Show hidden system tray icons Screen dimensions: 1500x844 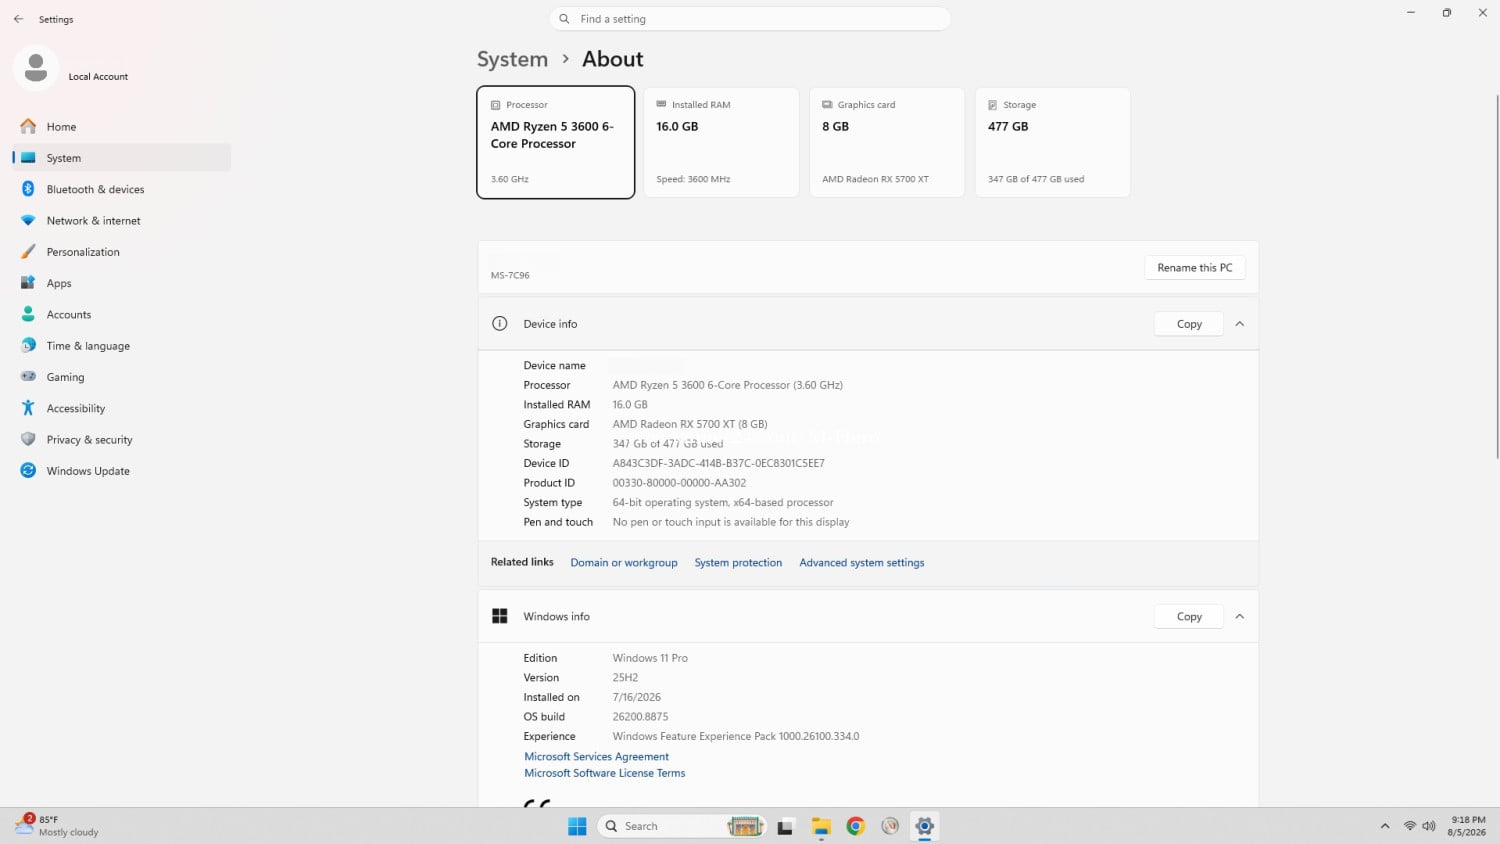point(1385,826)
